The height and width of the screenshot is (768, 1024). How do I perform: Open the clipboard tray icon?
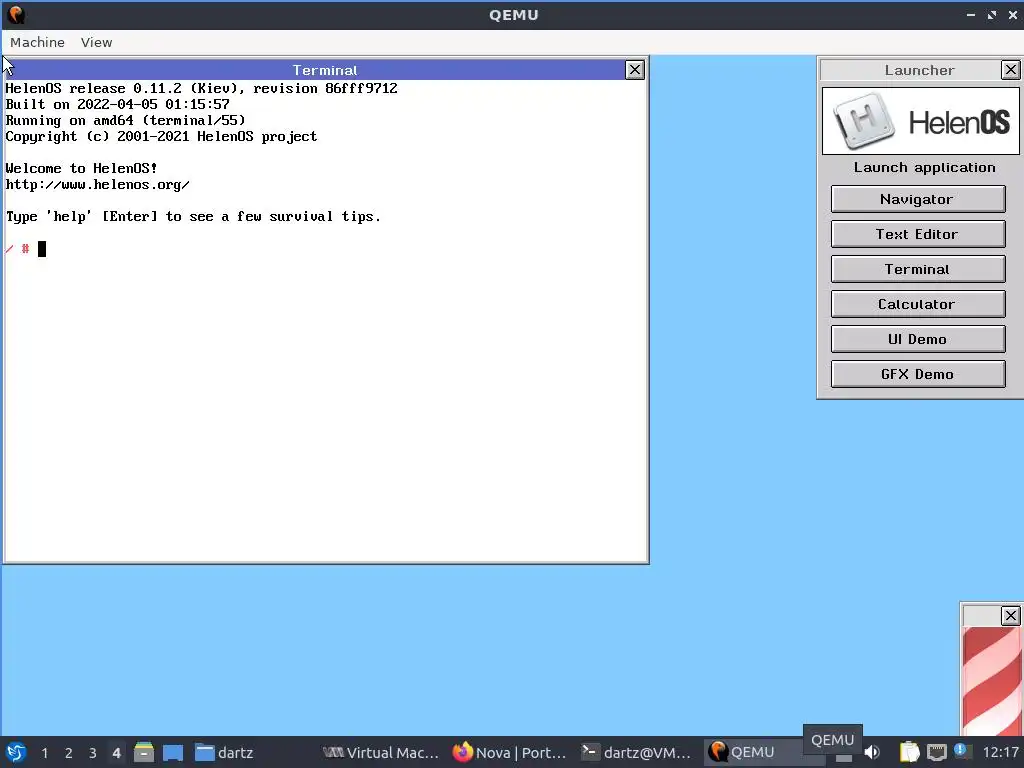909,752
